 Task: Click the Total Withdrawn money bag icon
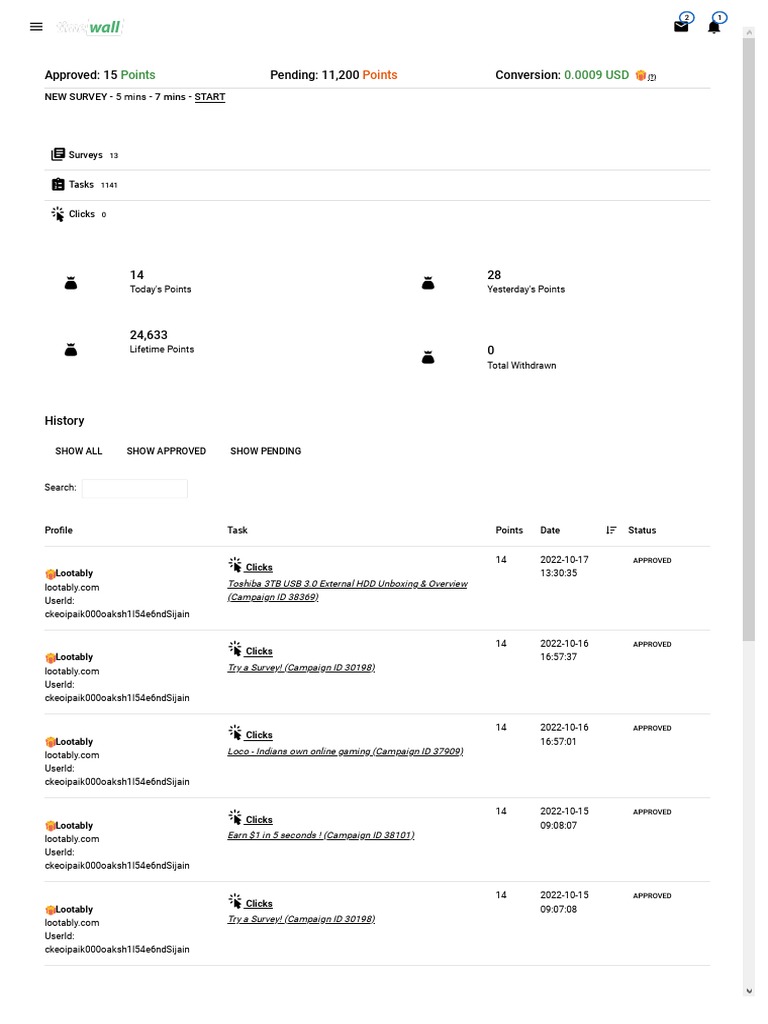click(428, 358)
